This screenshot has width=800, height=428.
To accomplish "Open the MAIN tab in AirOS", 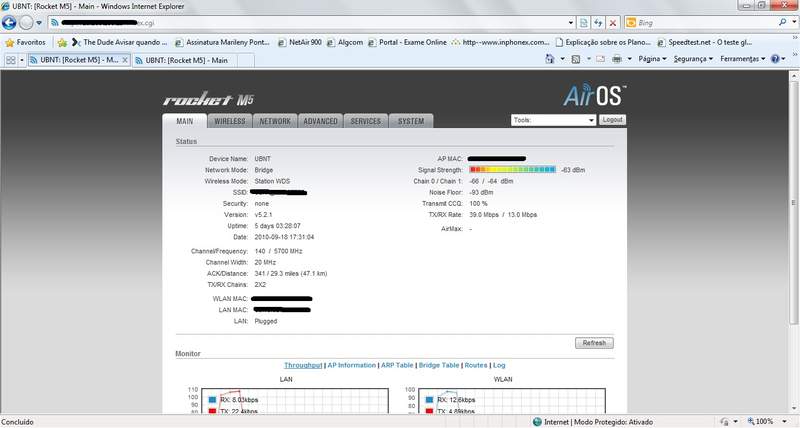I will click(185, 121).
